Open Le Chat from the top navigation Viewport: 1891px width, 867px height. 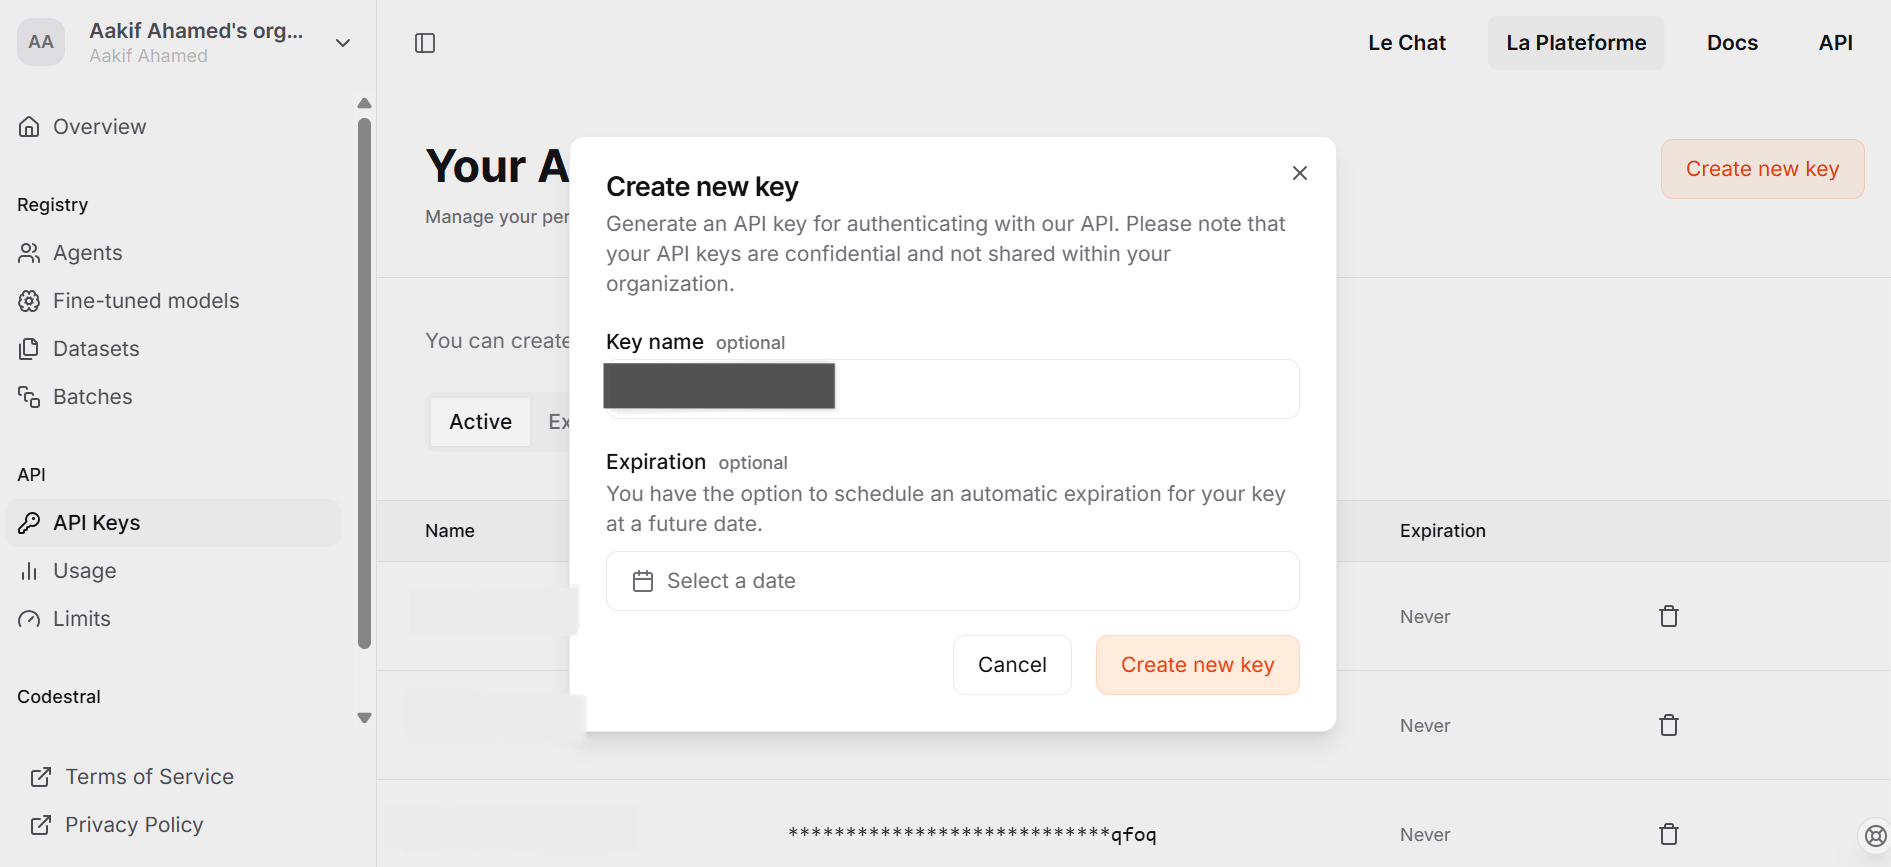click(1406, 42)
